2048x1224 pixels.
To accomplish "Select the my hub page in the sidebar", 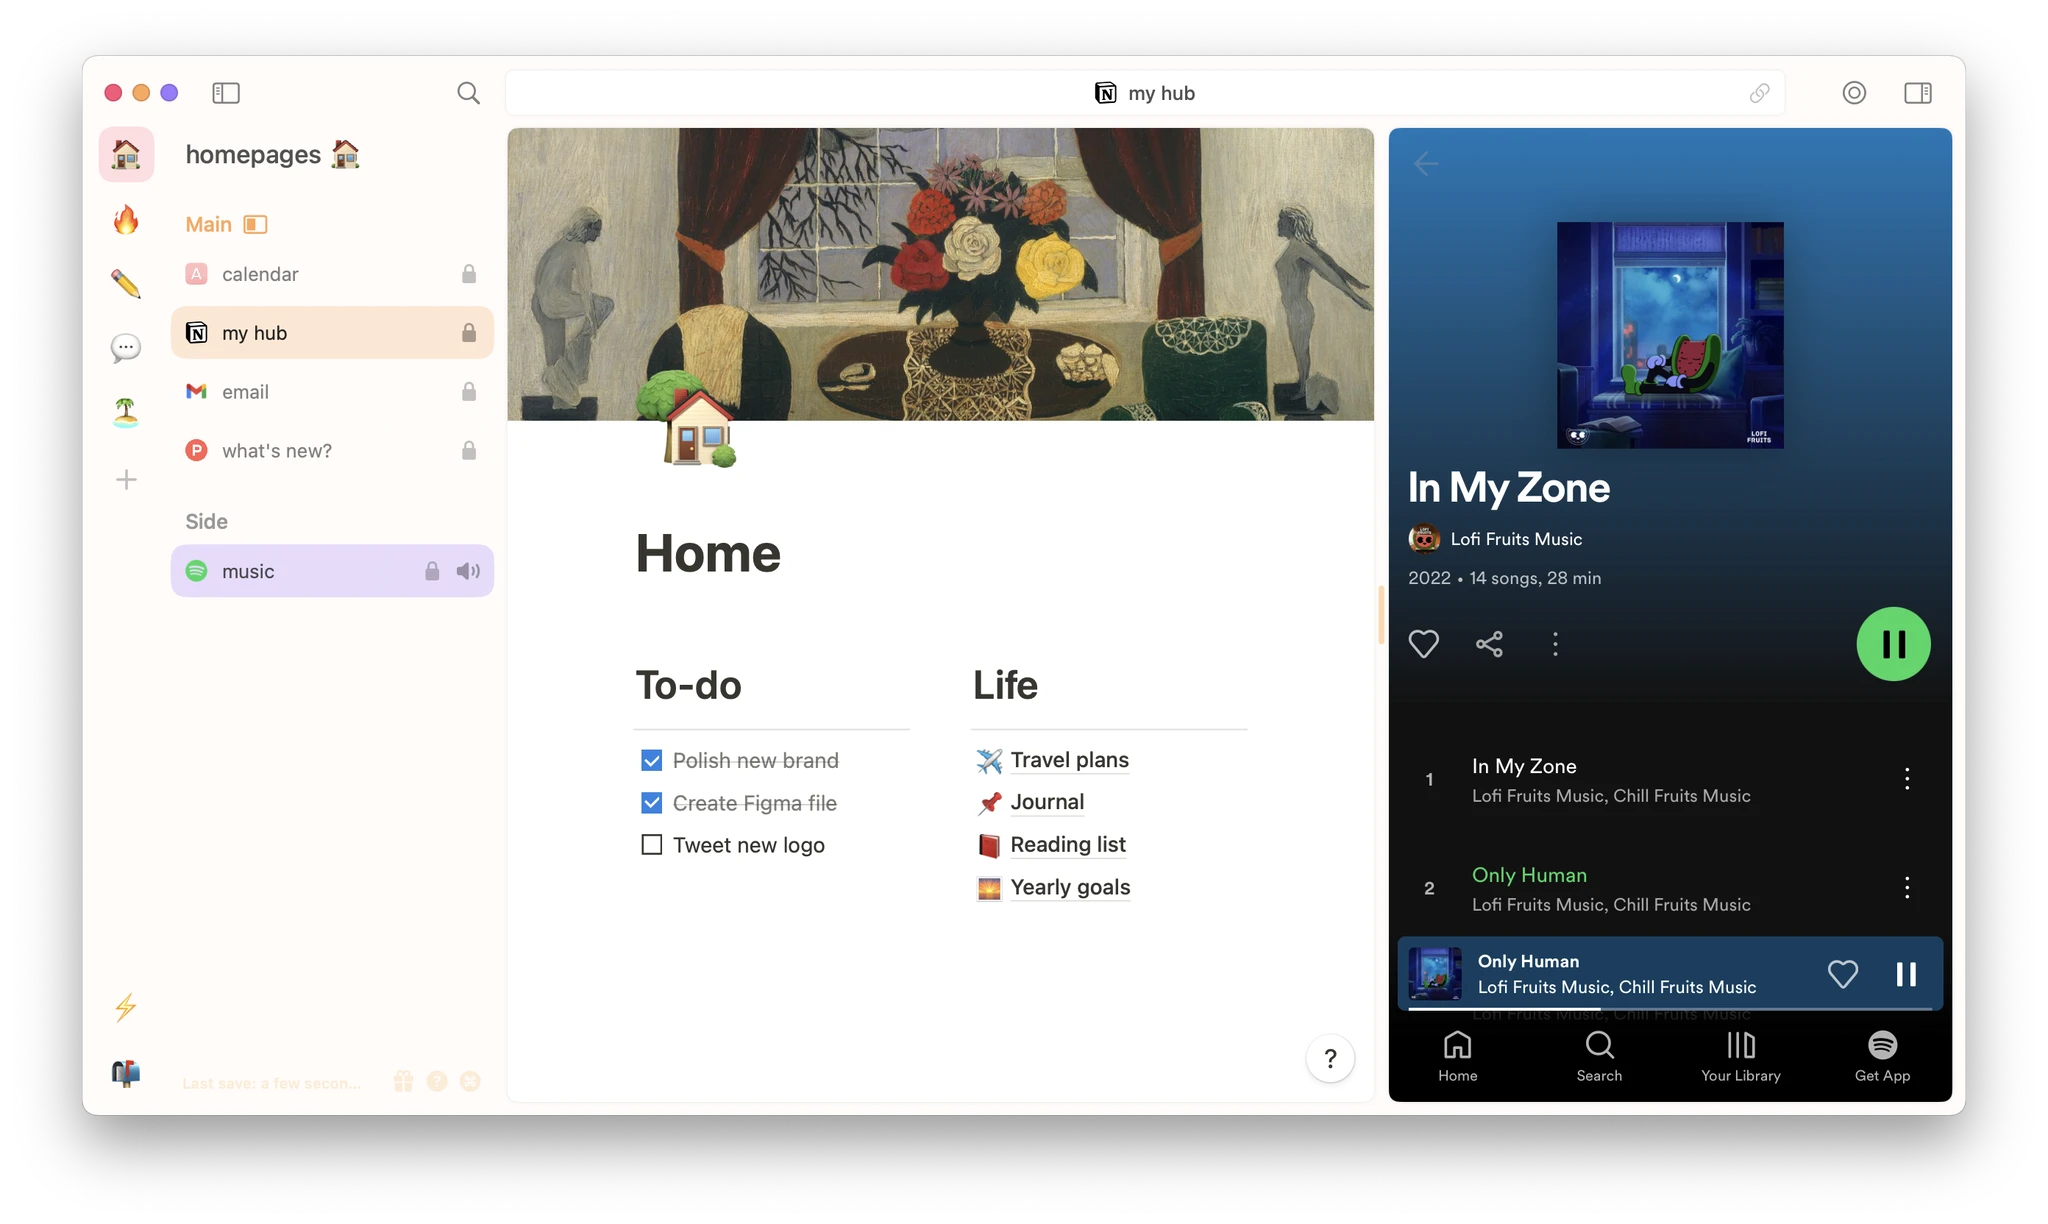I will pos(332,333).
